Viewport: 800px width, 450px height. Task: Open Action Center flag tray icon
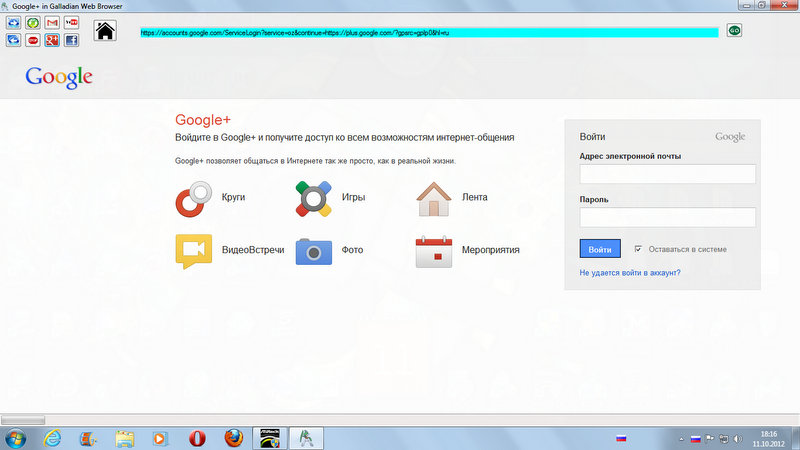(710, 439)
